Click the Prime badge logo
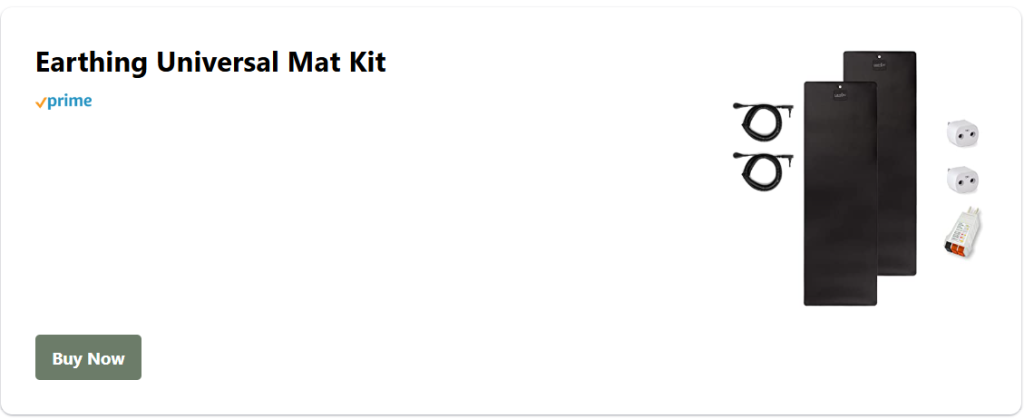 tap(64, 101)
